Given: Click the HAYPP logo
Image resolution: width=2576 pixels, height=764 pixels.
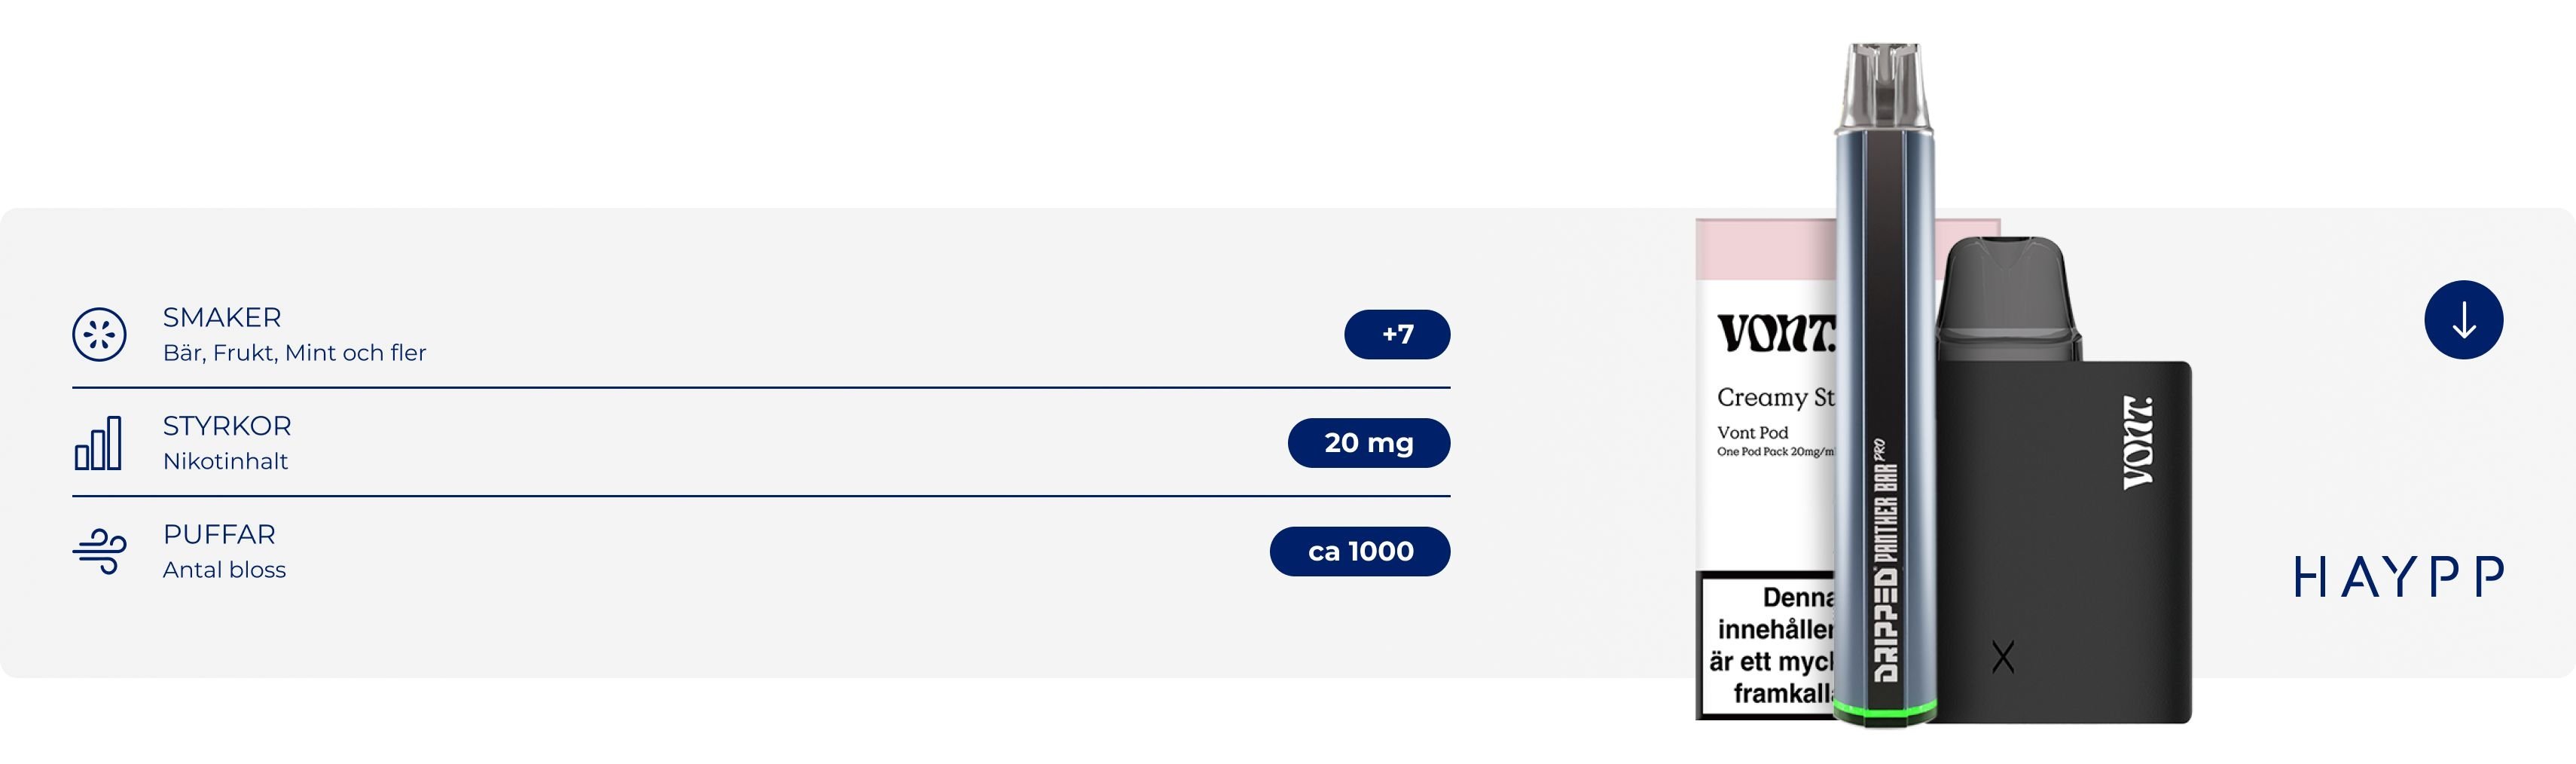Looking at the screenshot, I should click(x=2398, y=577).
